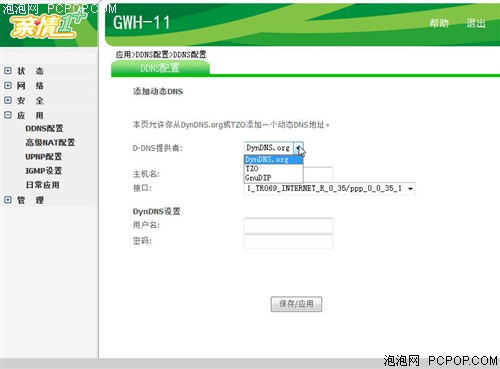Click the D-DNS provider dropdown arrow
This screenshot has width=500, height=369.
[x=298, y=148]
